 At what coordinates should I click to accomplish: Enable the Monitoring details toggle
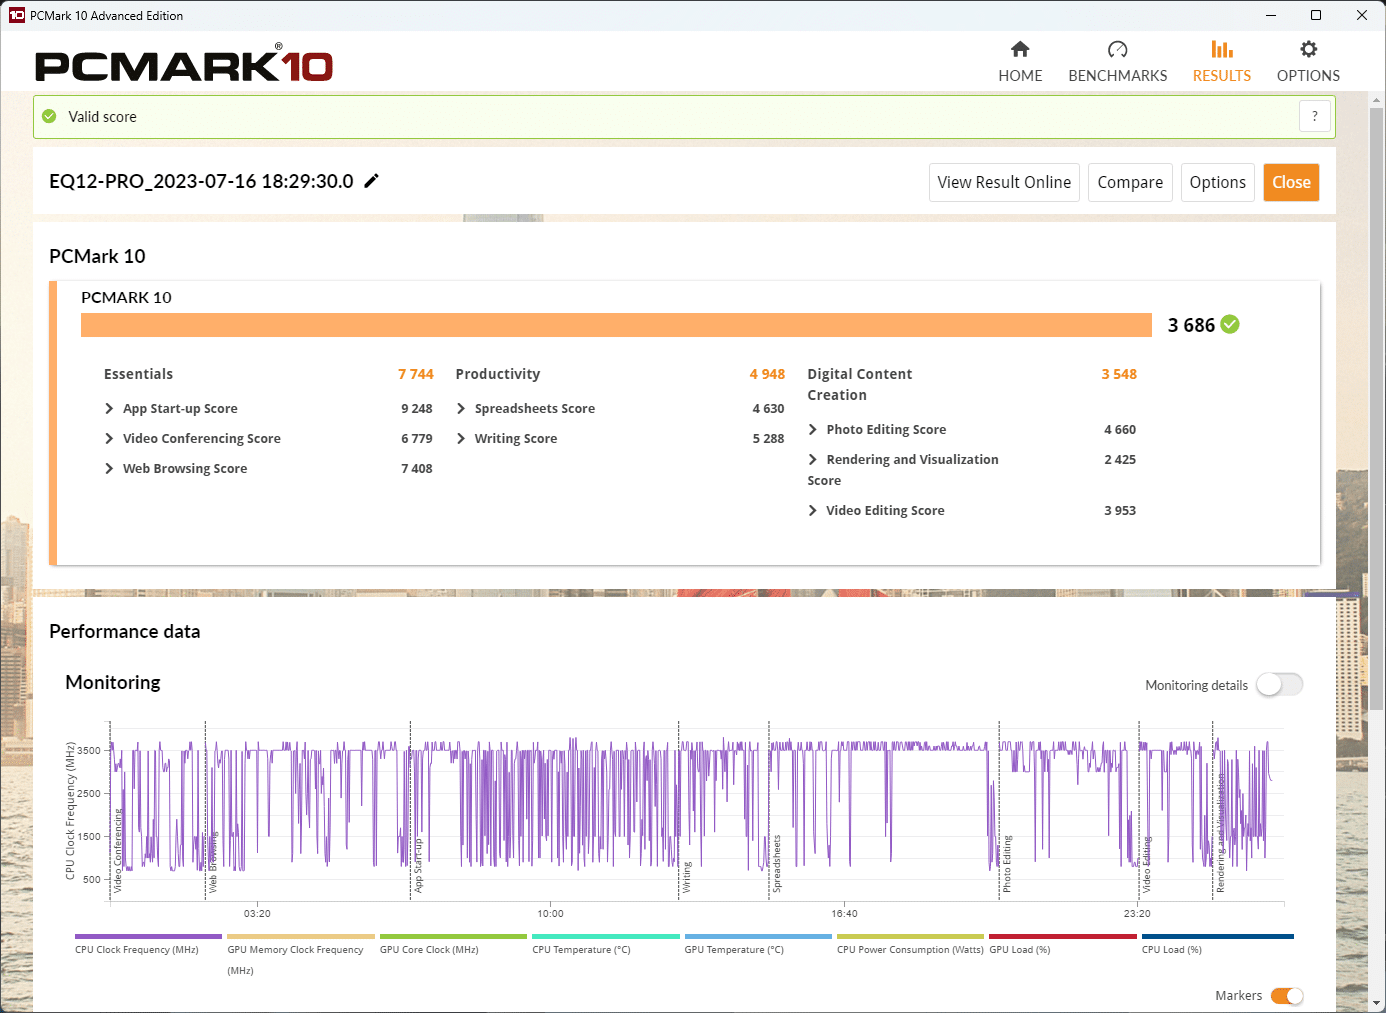pyautogui.click(x=1279, y=685)
